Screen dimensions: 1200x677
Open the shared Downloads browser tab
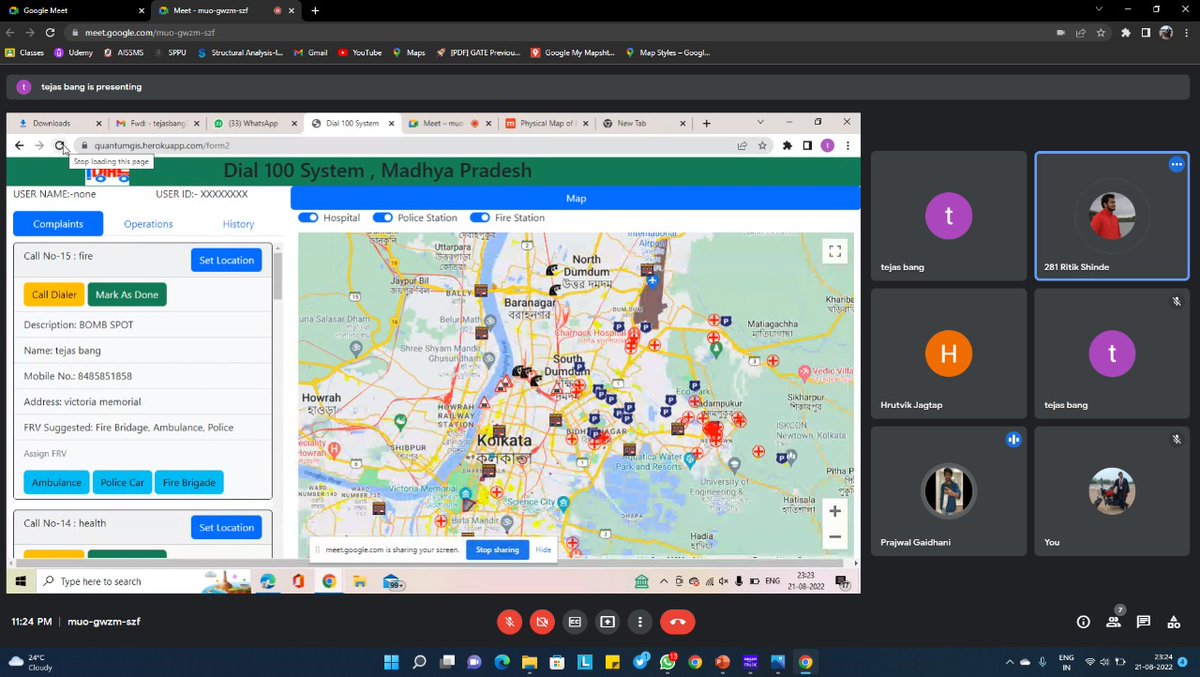point(56,123)
